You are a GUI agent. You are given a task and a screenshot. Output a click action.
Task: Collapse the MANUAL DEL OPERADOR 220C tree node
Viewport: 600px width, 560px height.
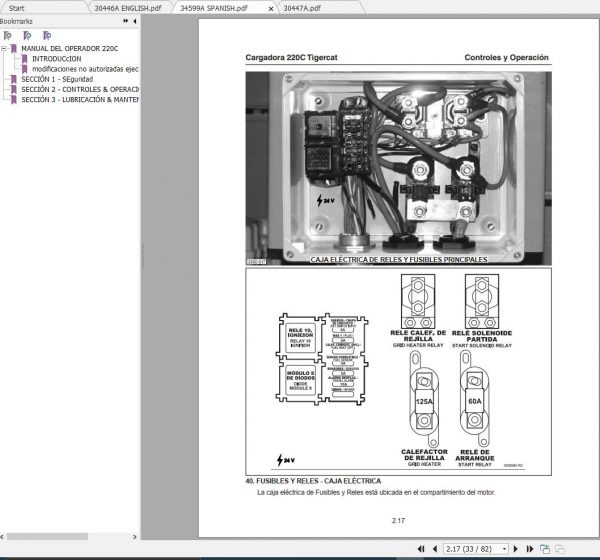4,49
